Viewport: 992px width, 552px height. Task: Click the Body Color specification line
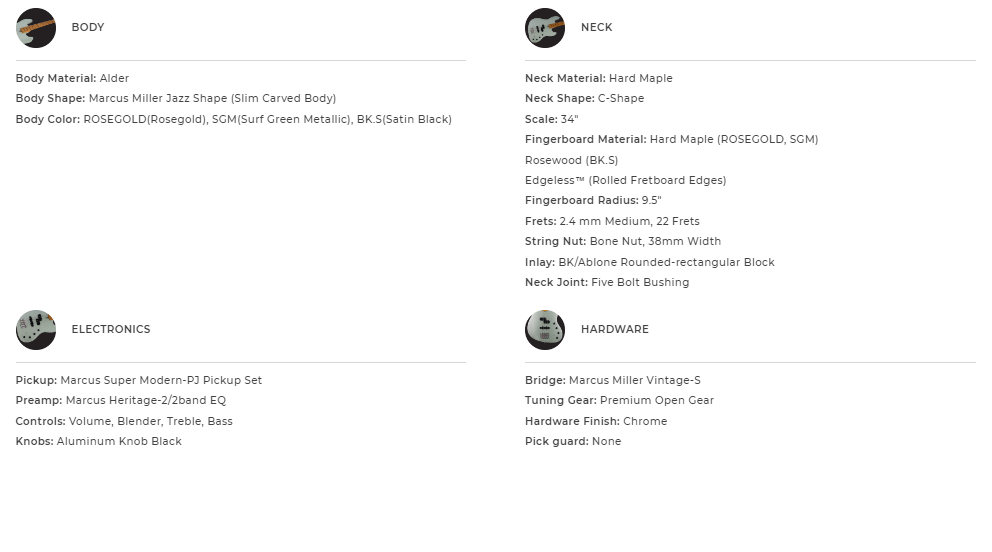(x=234, y=120)
